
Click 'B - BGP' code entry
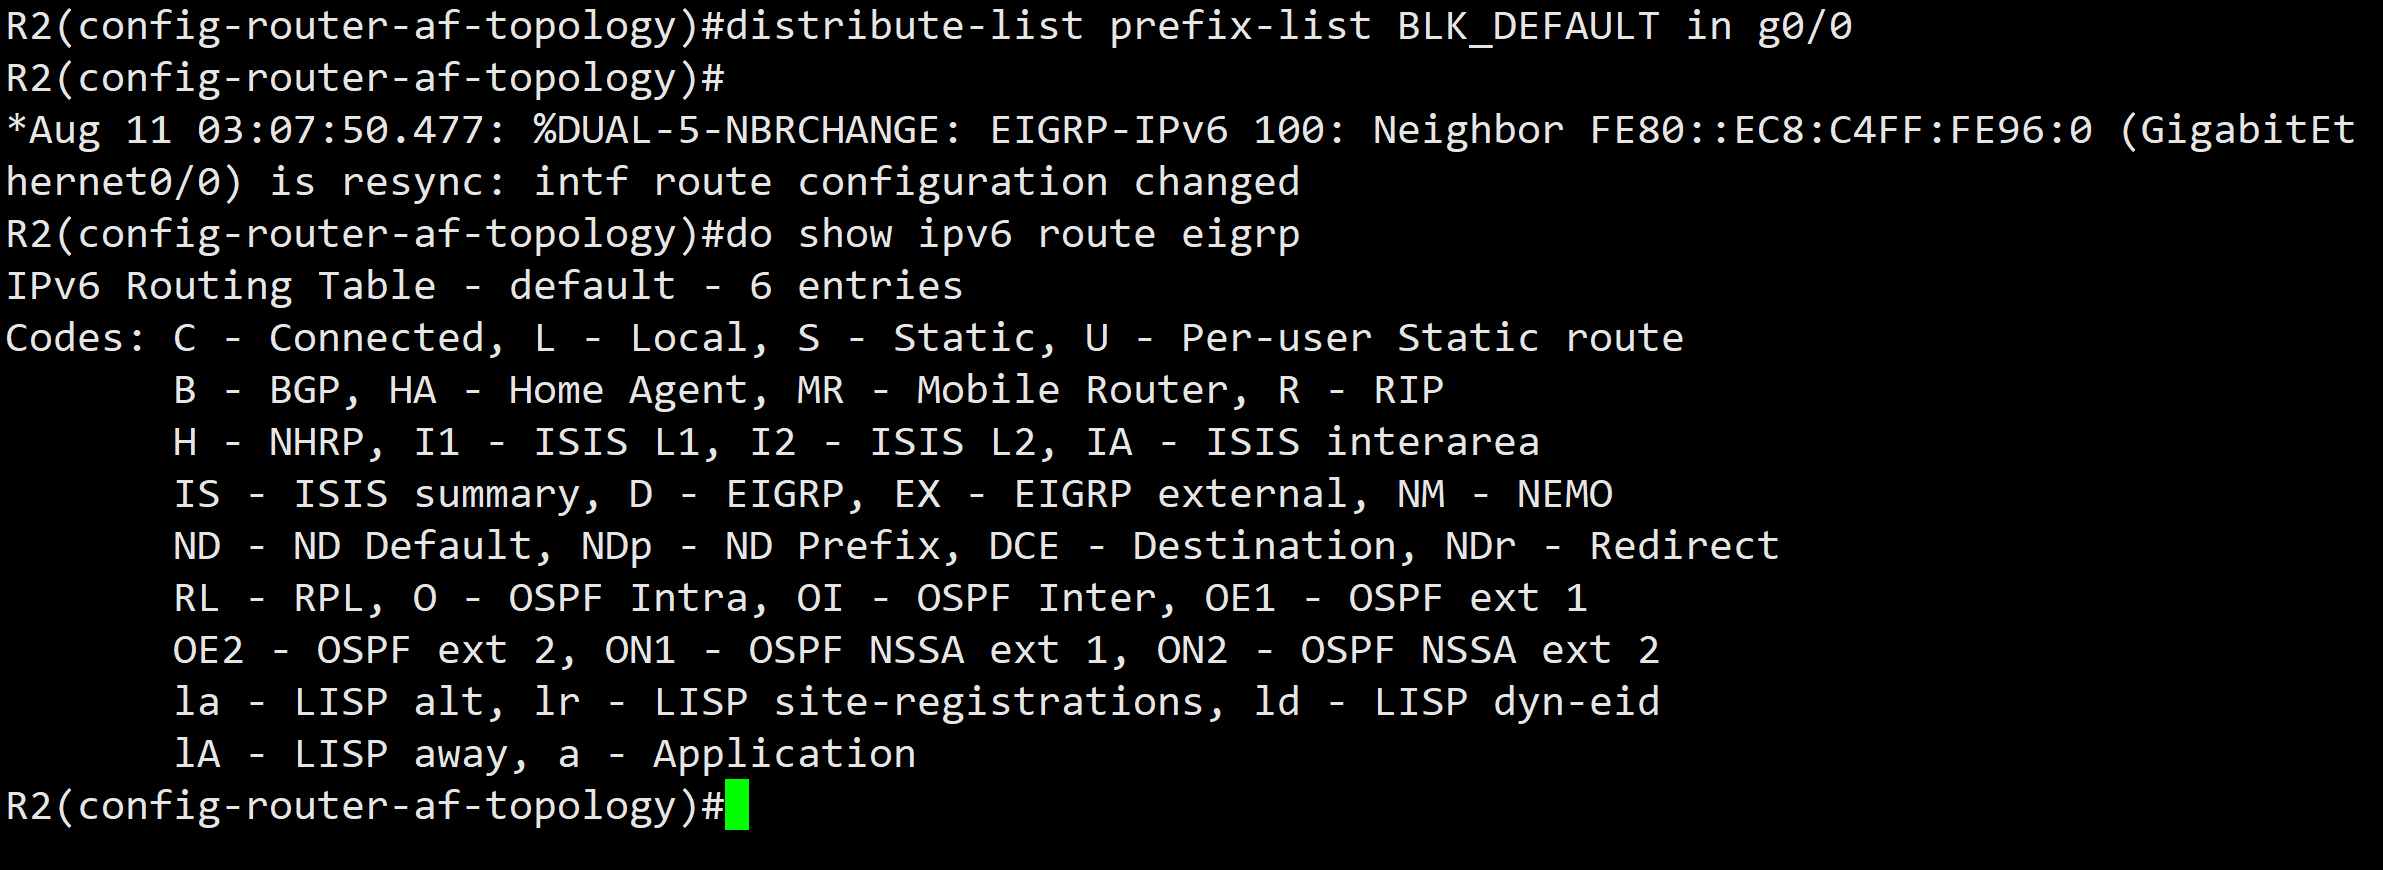256,391
